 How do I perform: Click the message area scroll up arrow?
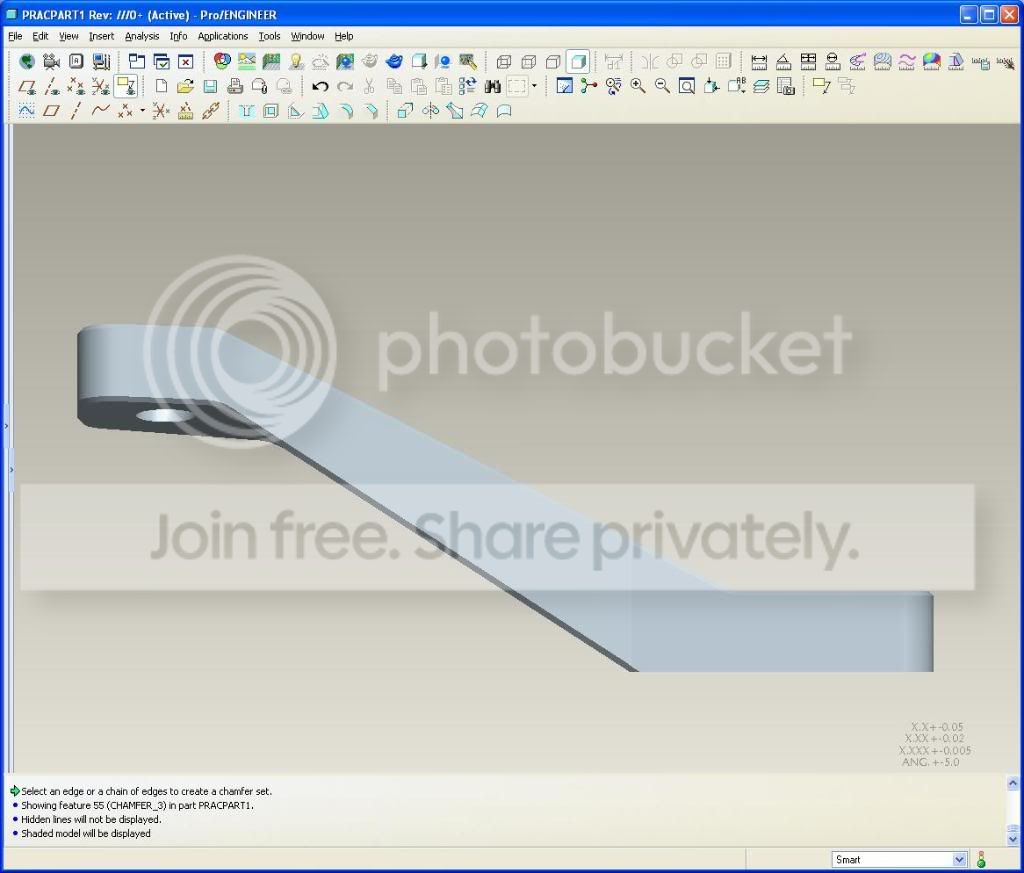1012,782
